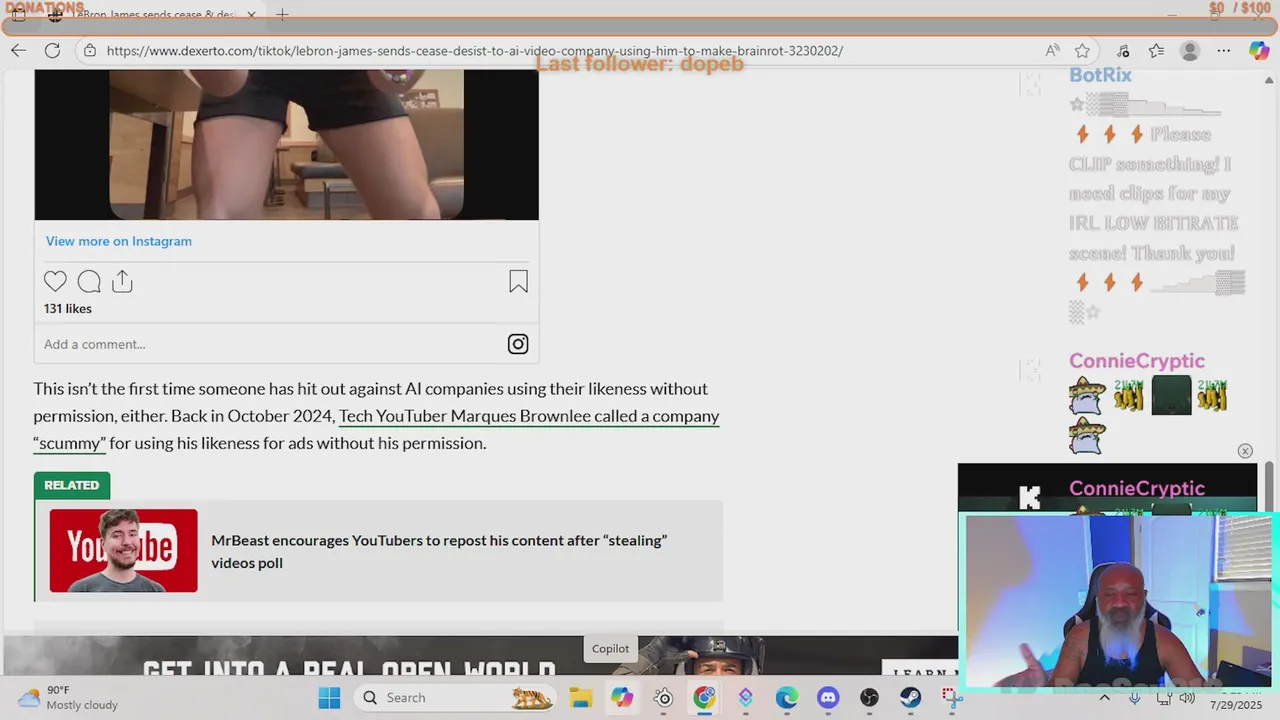Switch to Google Chrome on taskbar
1280x720 pixels.
(704, 698)
